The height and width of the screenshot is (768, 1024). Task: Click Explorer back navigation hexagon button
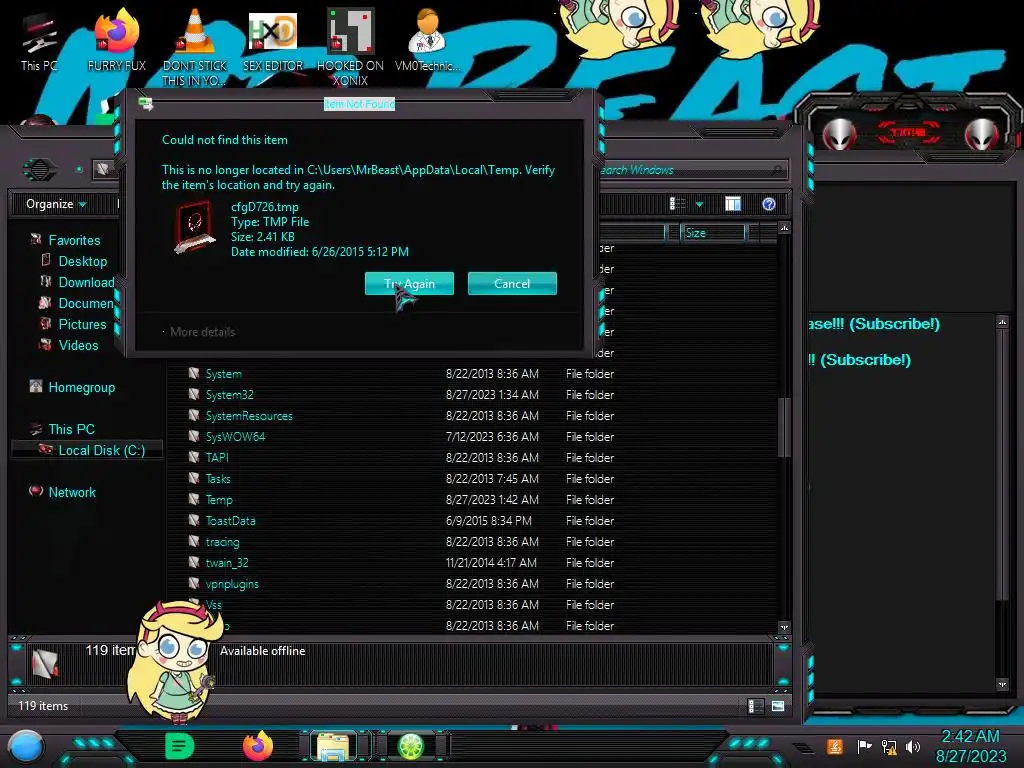pos(39,170)
